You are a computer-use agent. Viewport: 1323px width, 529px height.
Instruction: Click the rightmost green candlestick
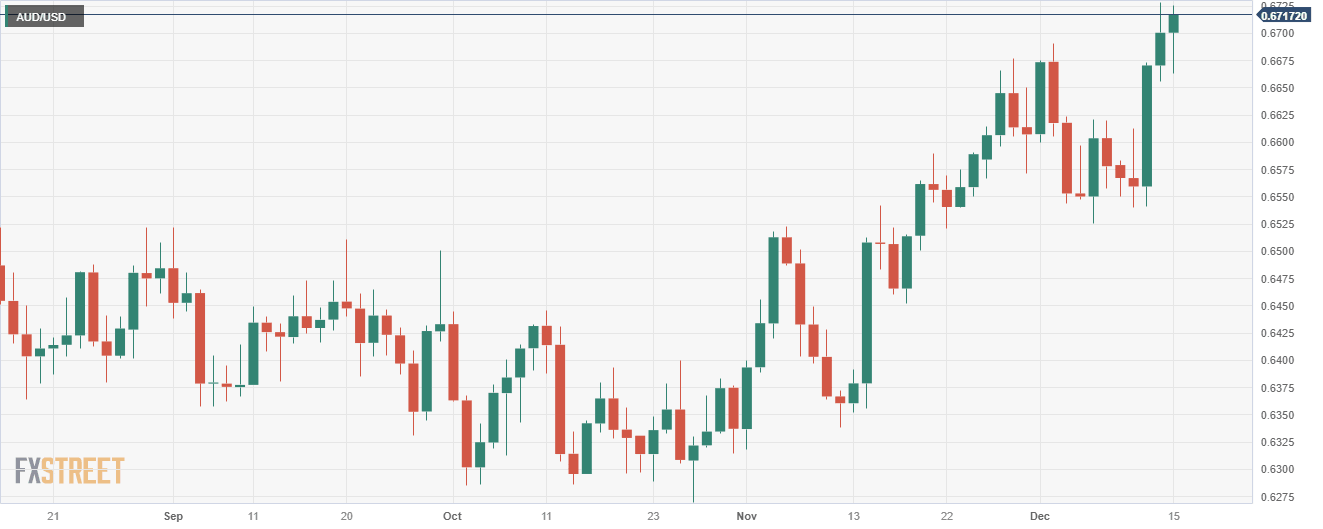click(1174, 24)
